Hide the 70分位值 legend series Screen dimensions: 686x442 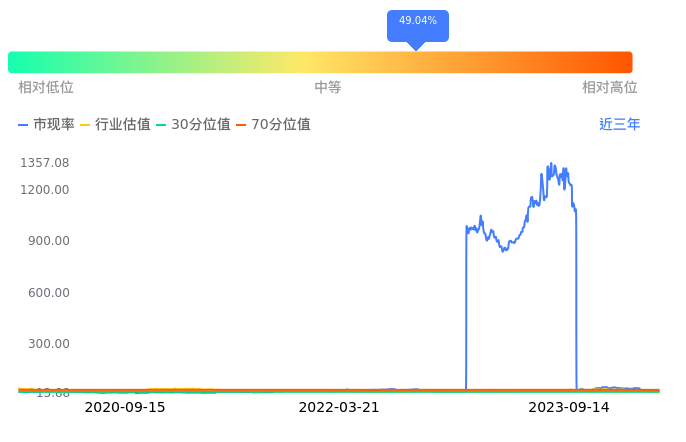pos(273,125)
